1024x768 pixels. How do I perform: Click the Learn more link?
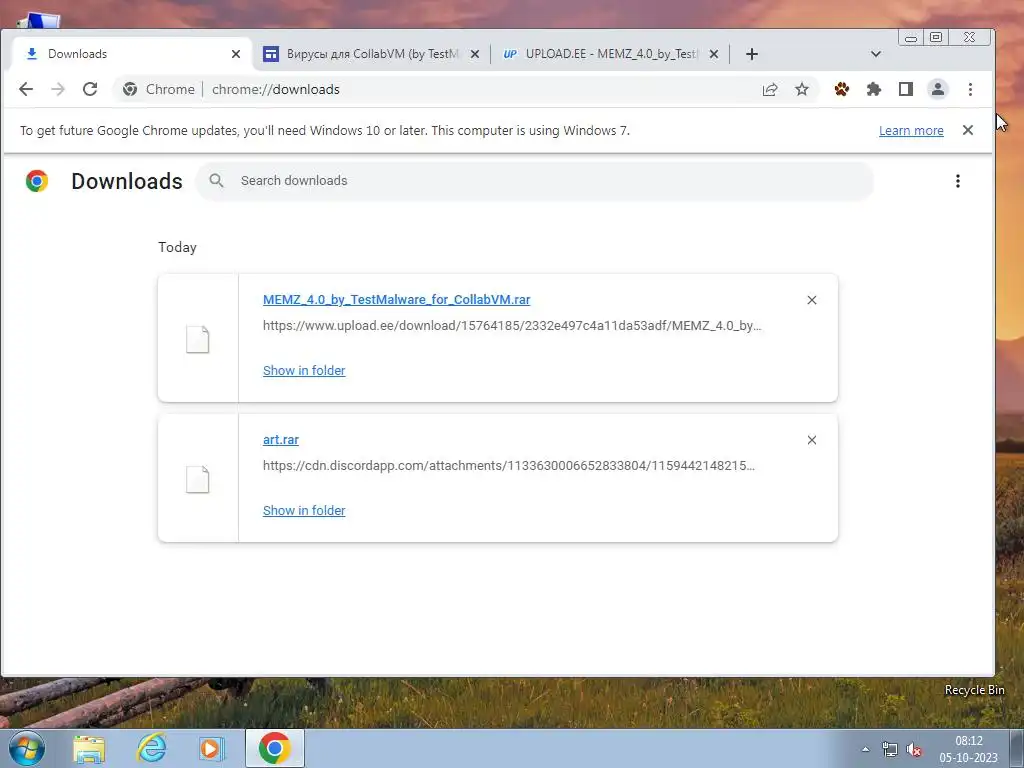[x=911, y=131]
